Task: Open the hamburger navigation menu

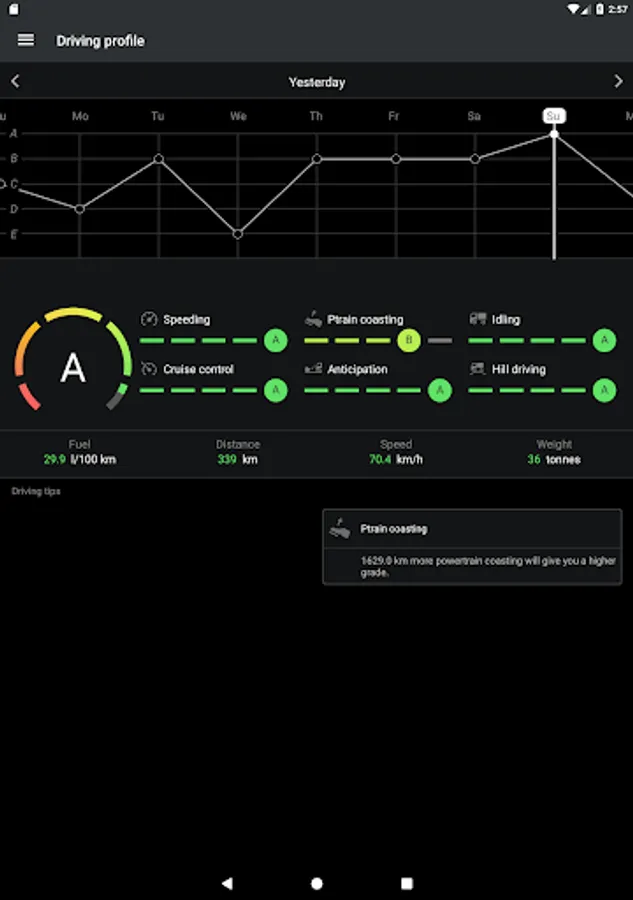Action: click(26, 40)
